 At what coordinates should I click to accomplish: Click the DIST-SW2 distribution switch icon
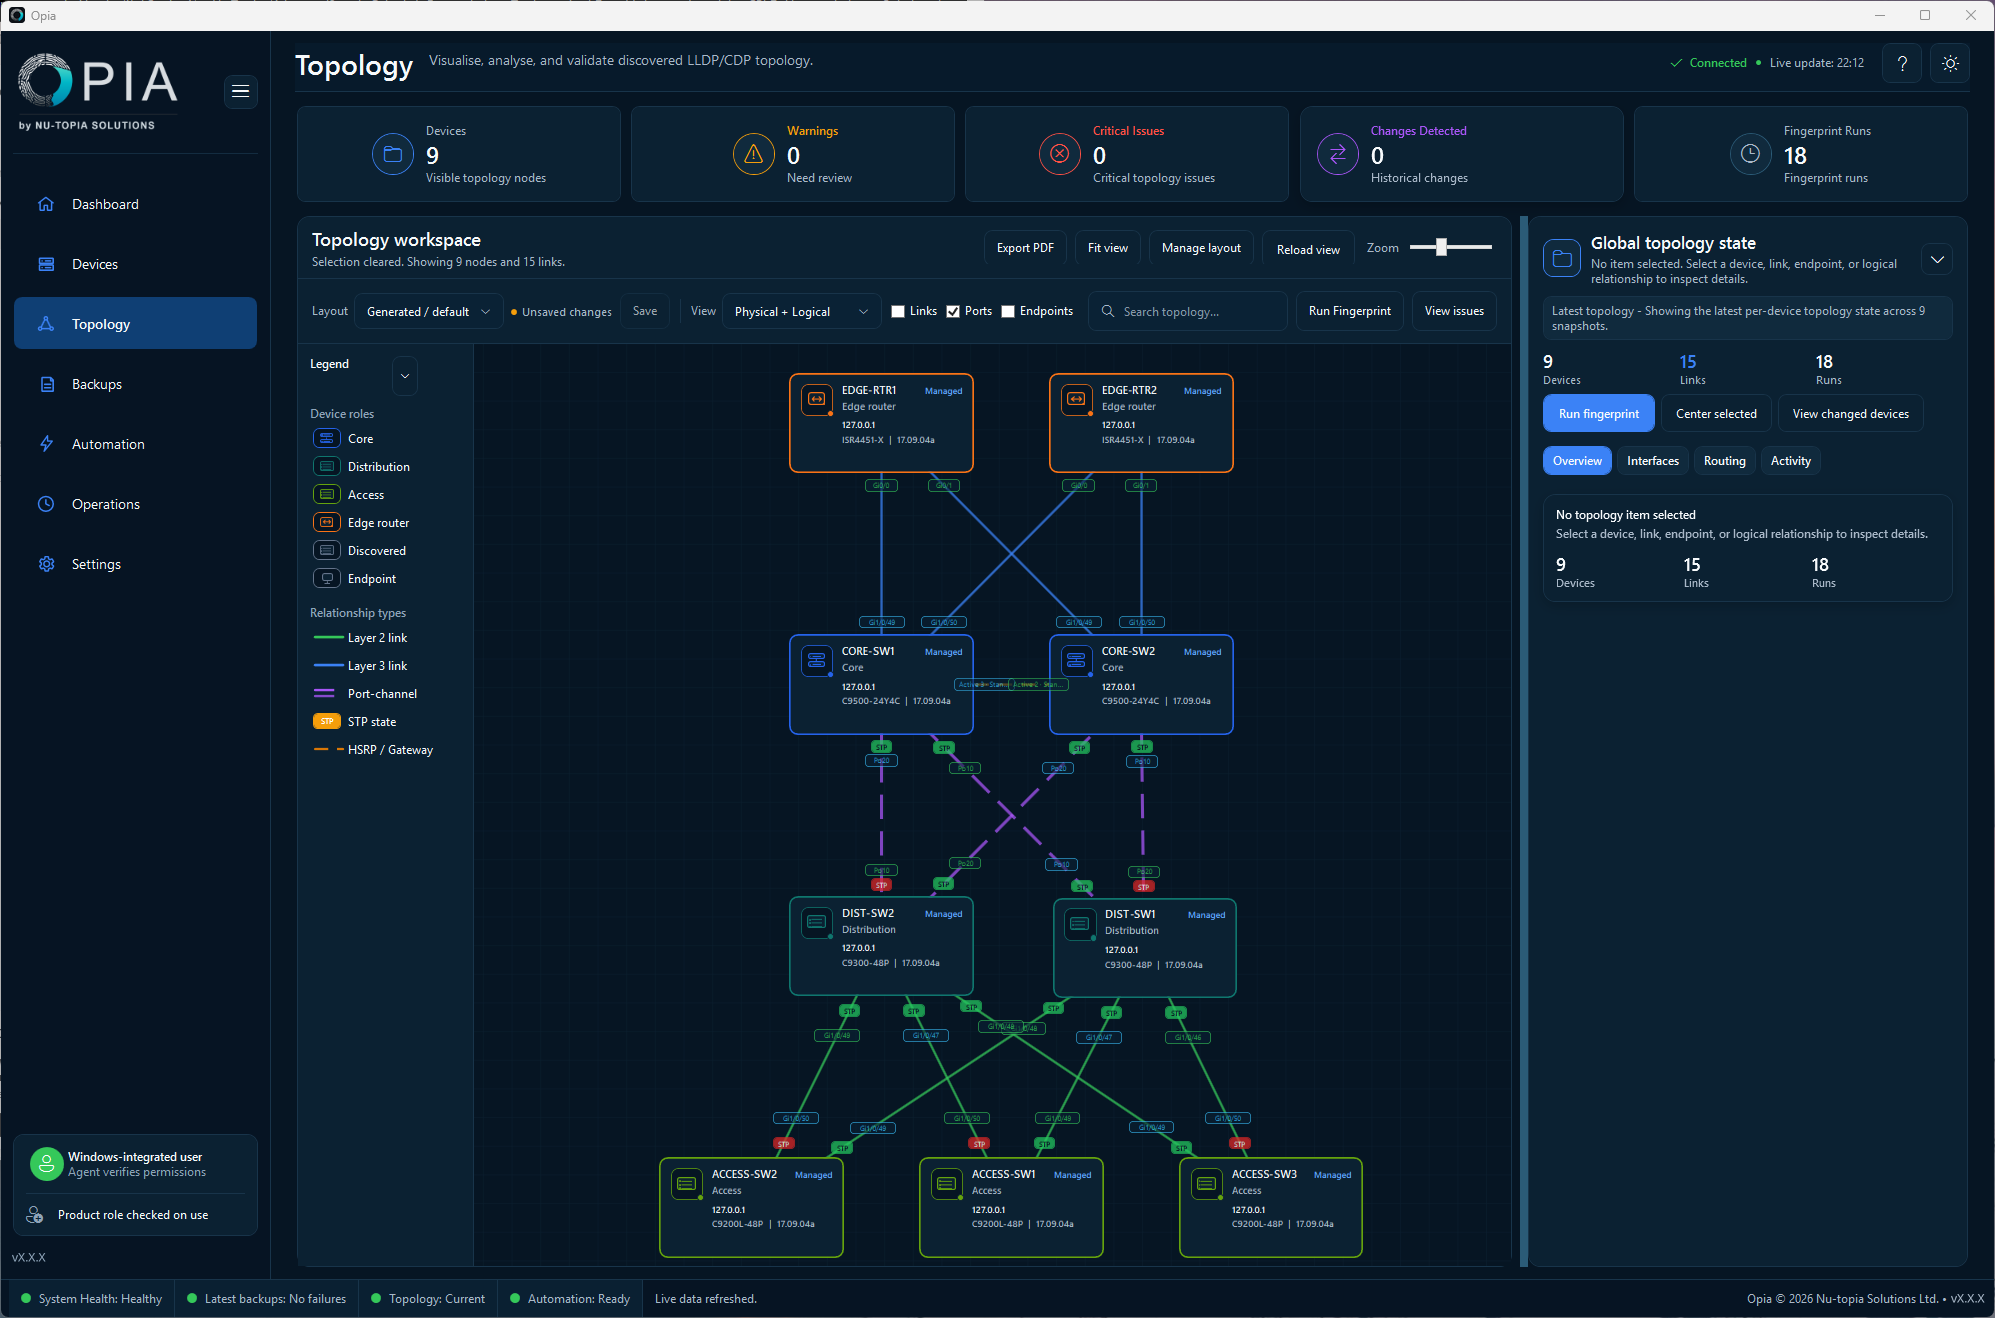[817, 922]
